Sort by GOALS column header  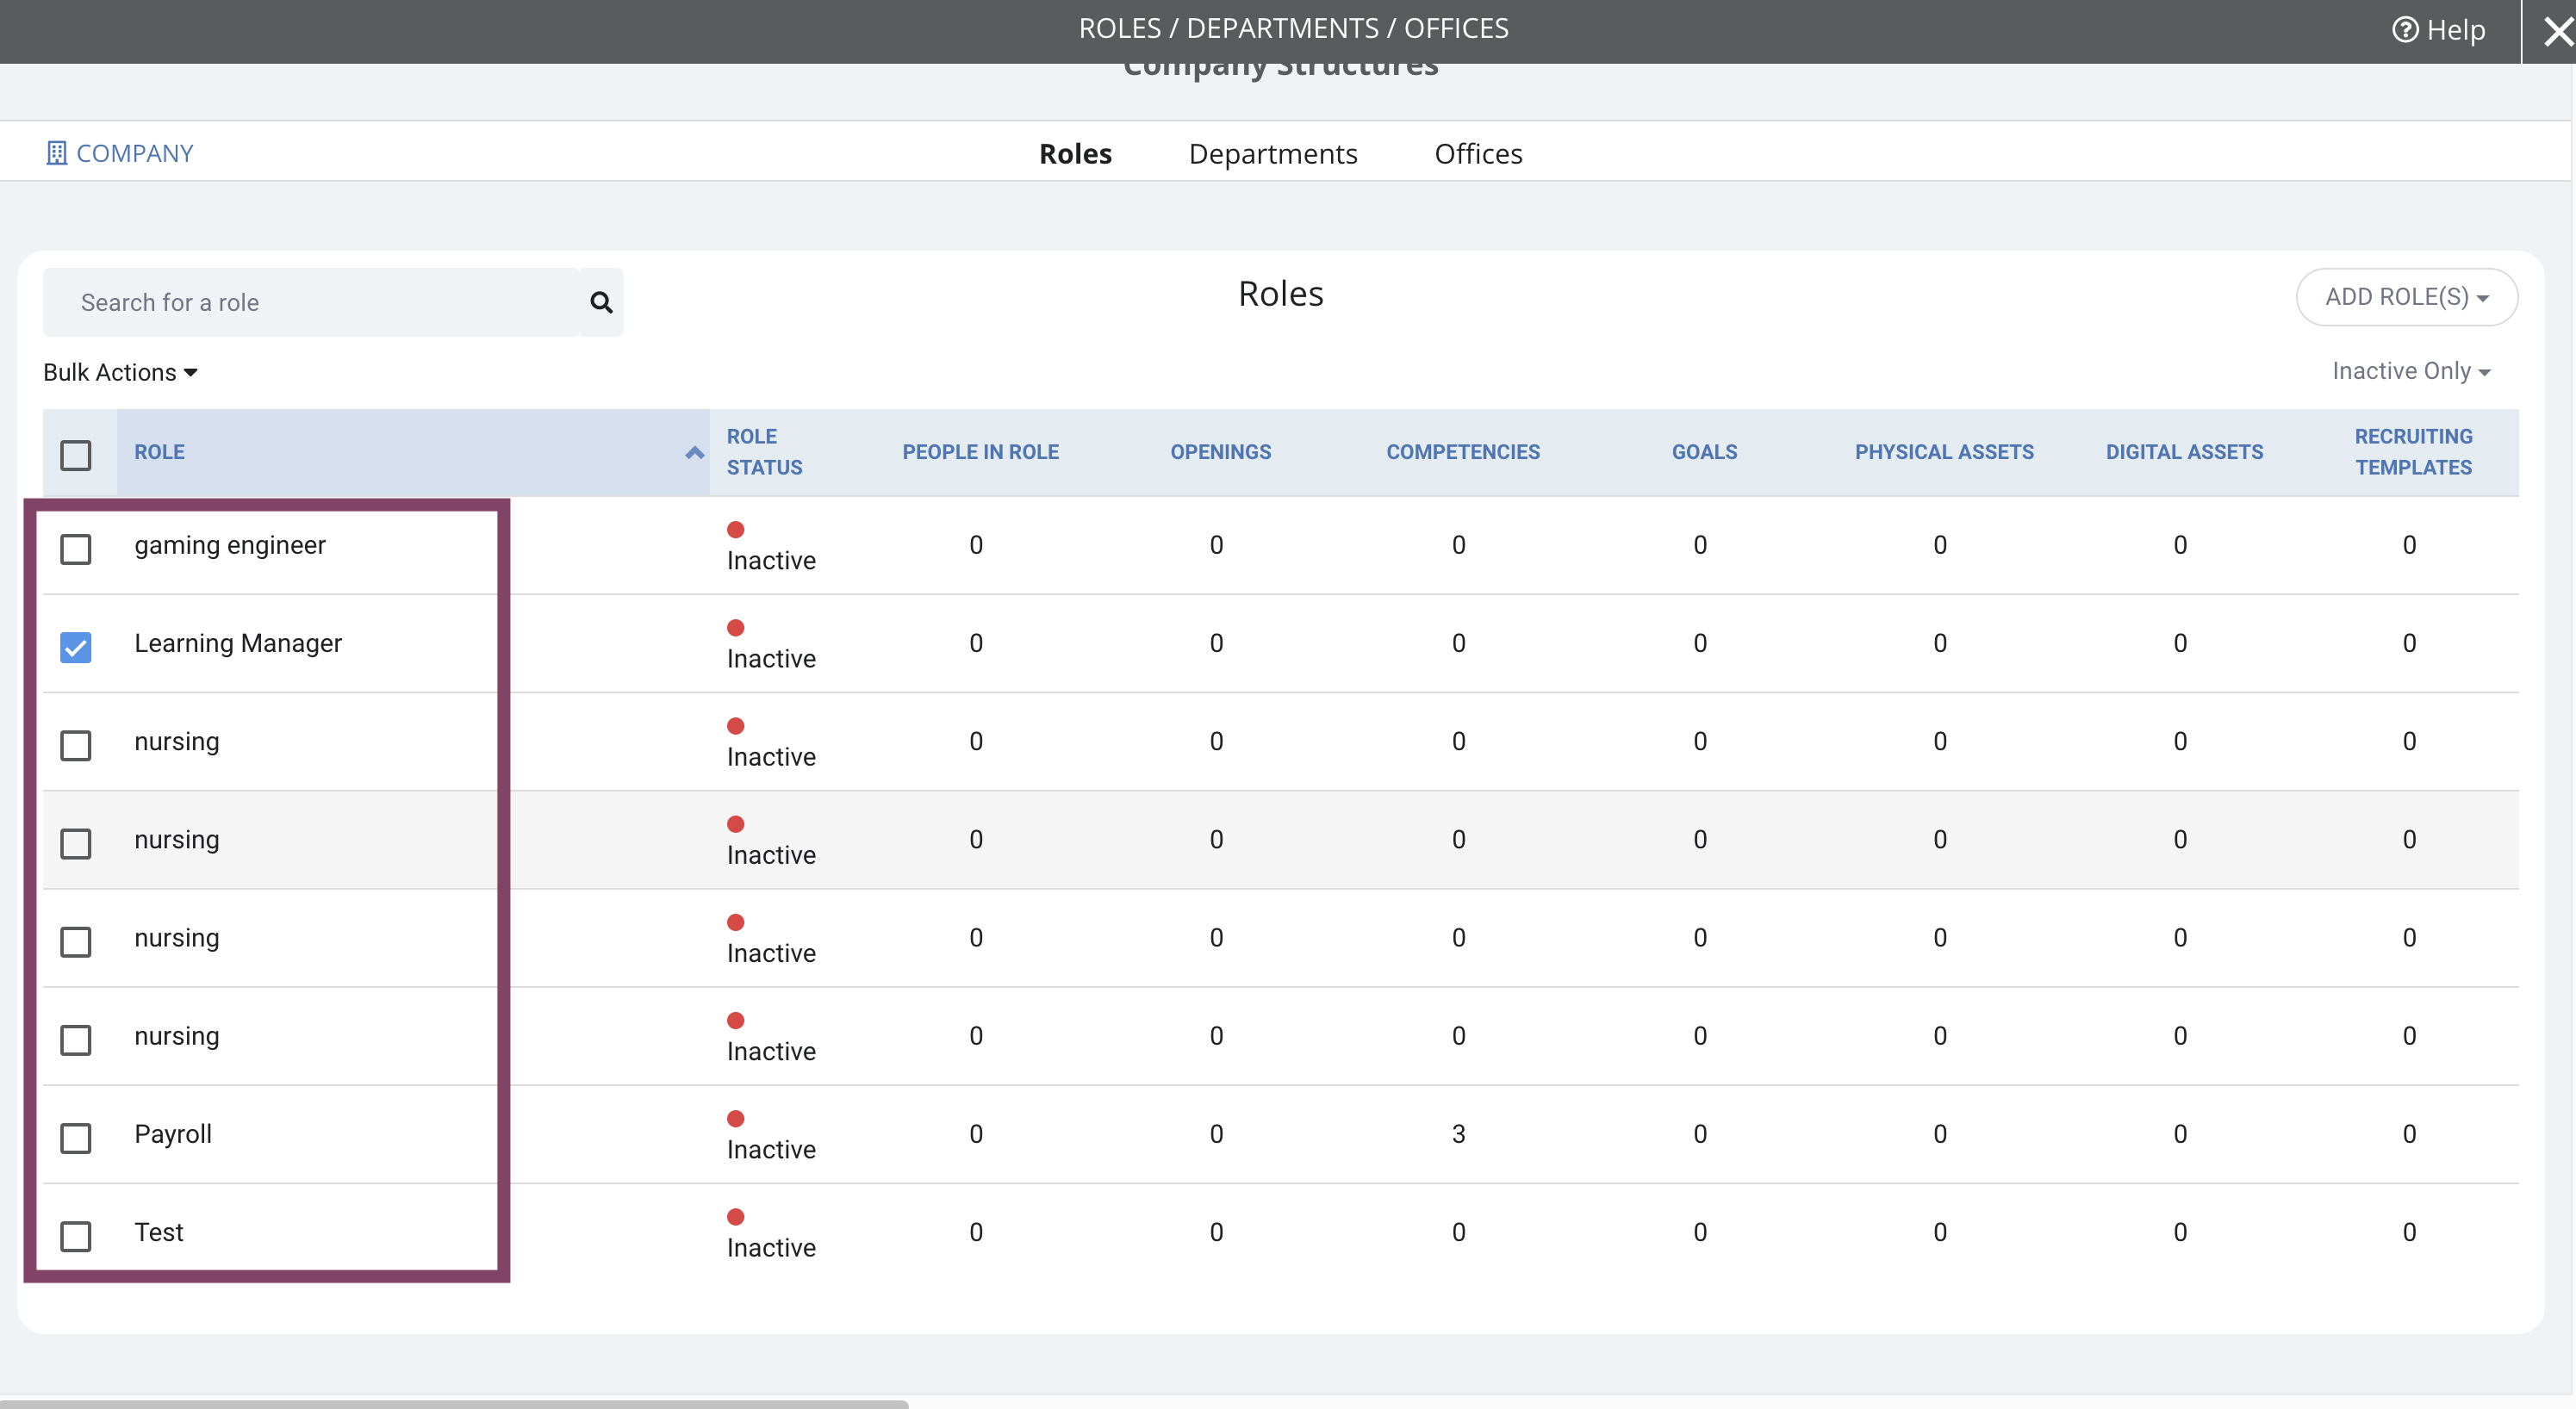click(x=1704, y=452)
